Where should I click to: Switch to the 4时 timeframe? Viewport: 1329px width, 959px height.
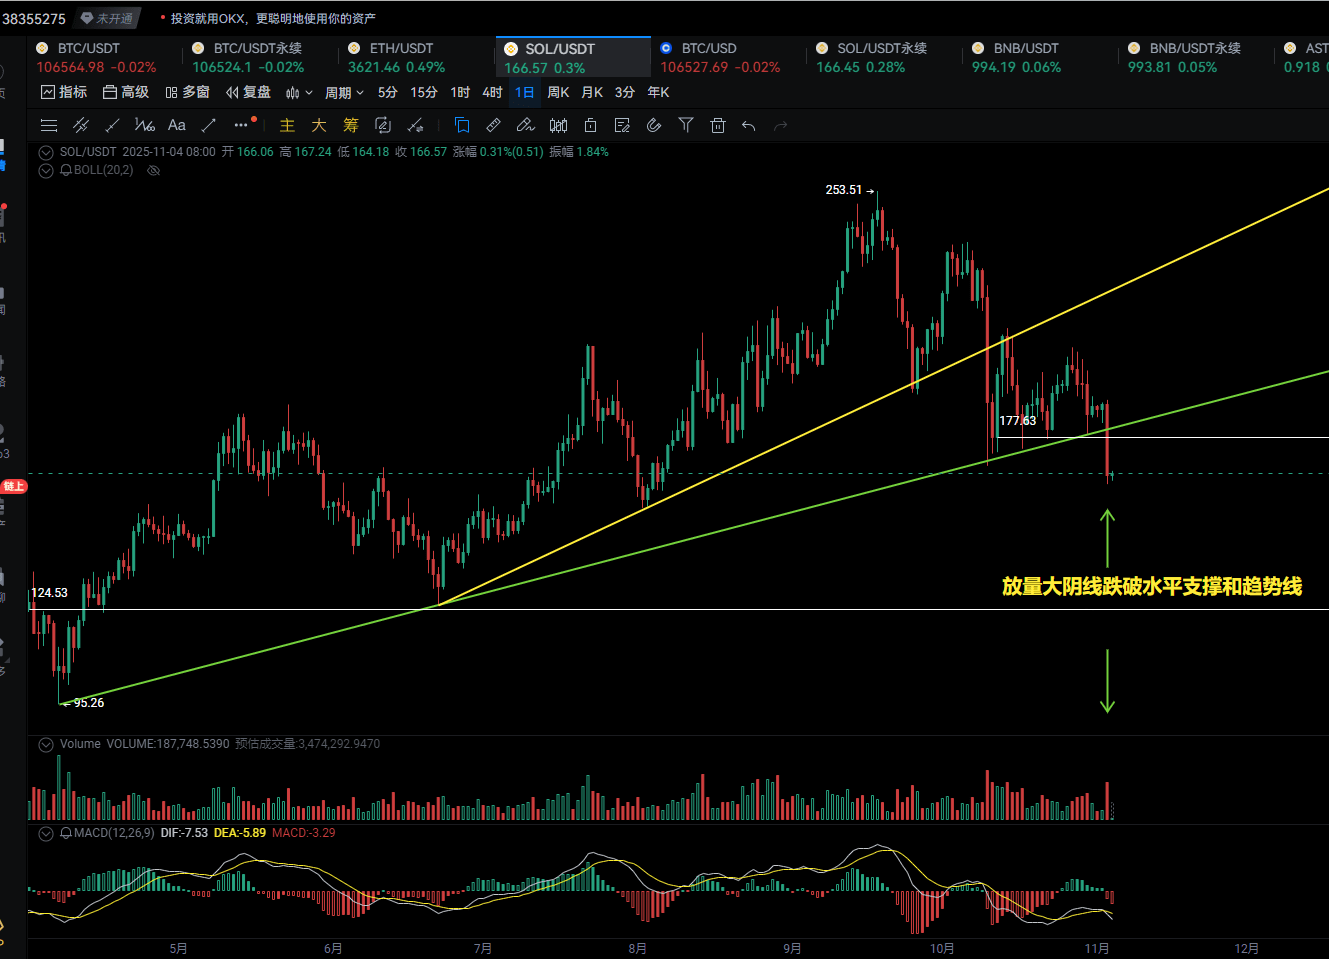492,93
